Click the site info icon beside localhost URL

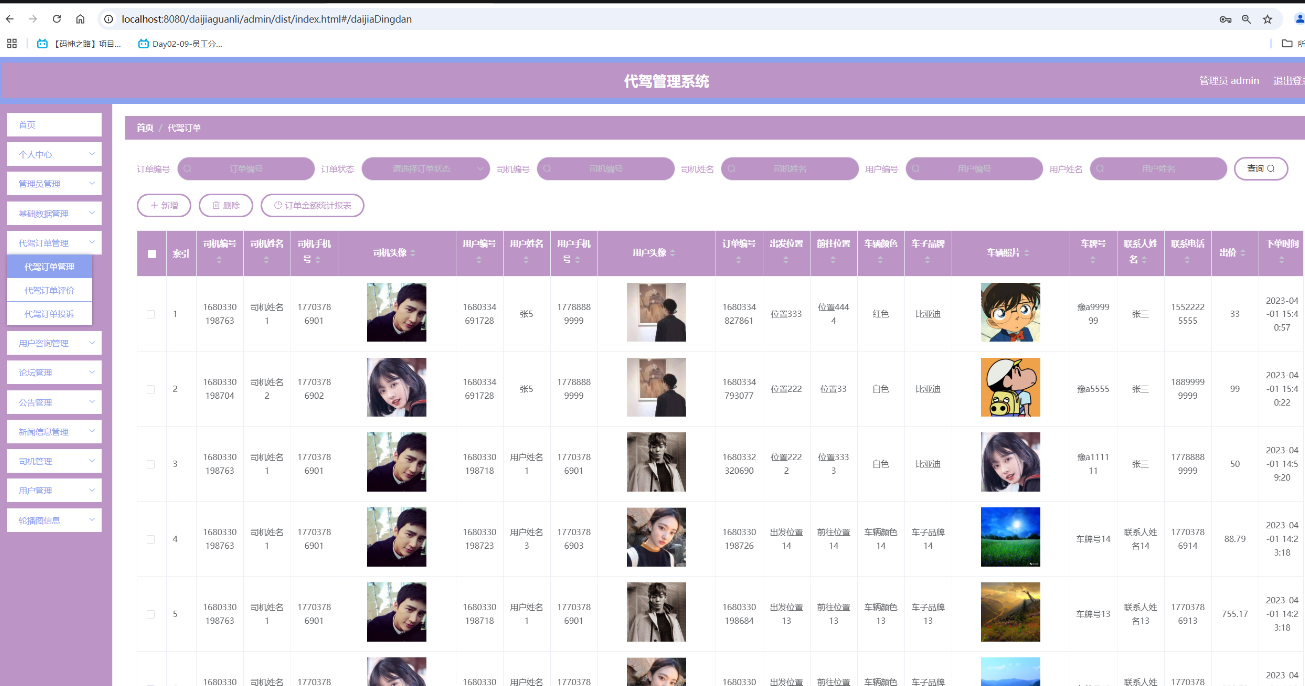click(x=108, y=19)
